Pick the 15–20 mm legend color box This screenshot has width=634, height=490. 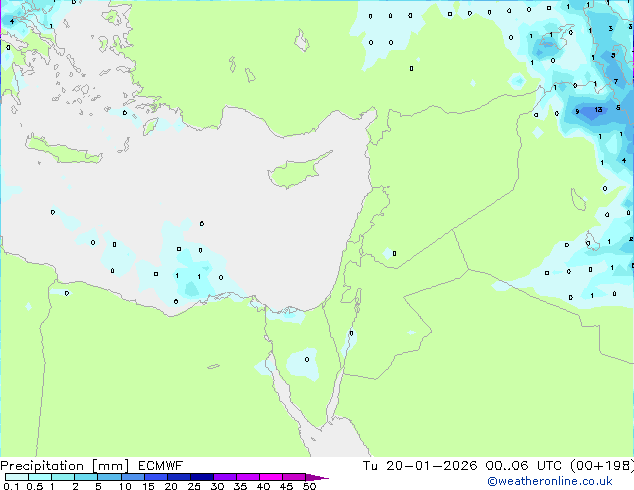click(x=156, y=477)
